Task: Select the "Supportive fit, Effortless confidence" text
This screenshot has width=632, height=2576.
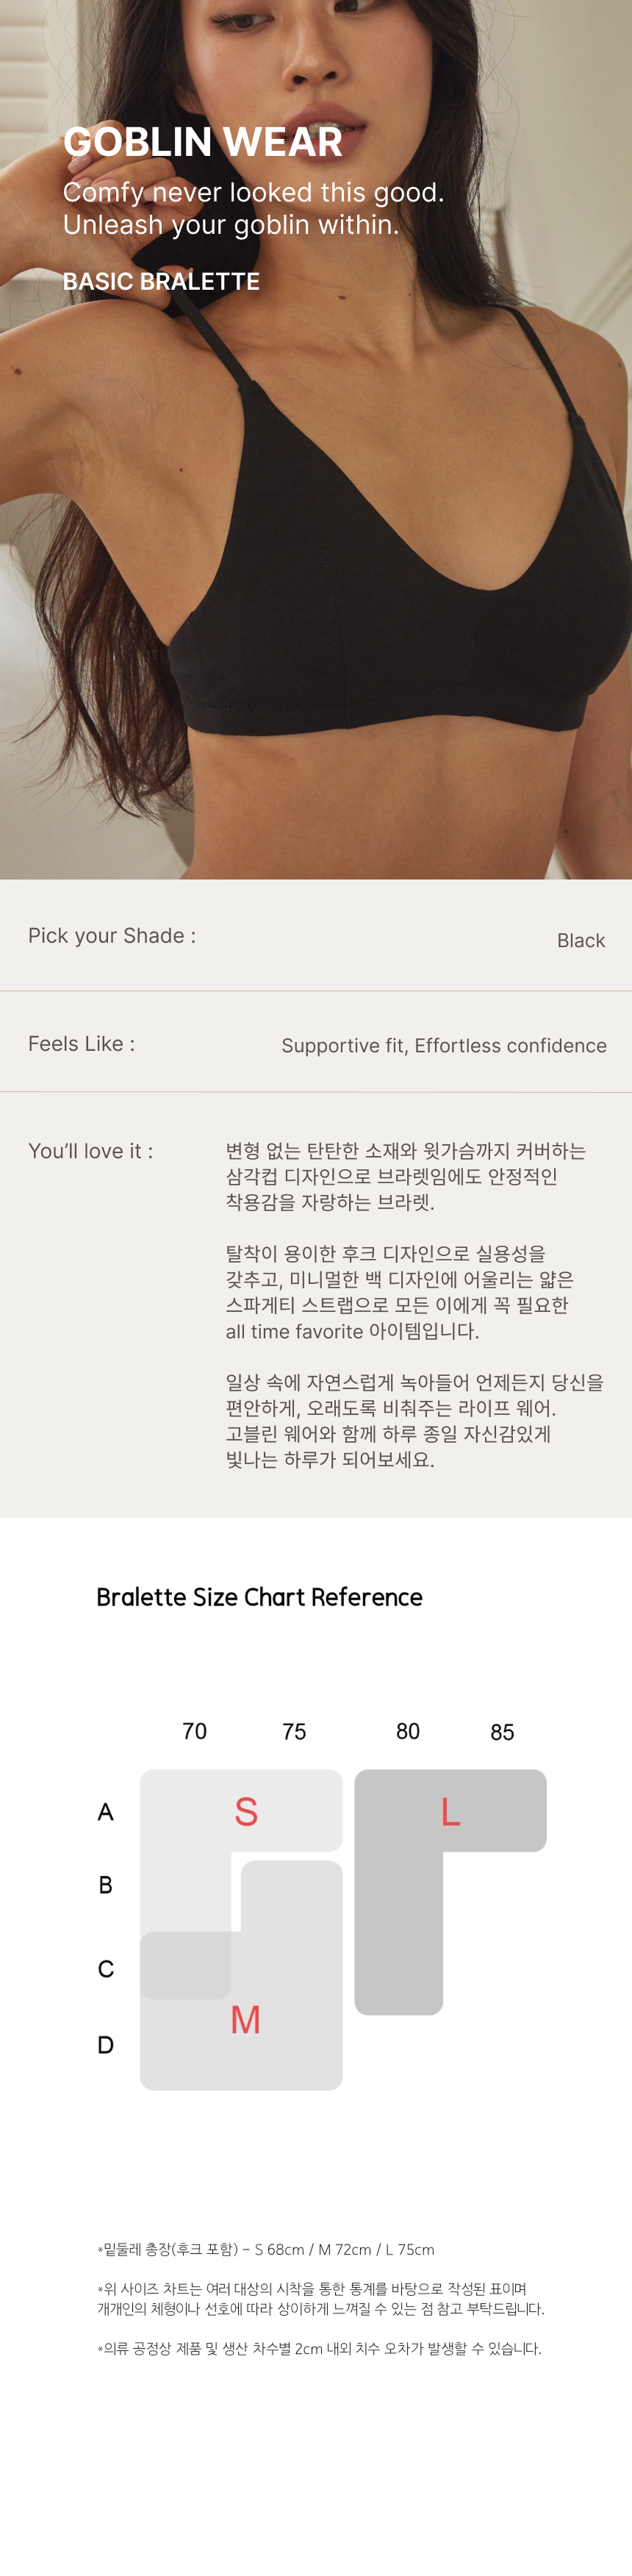Action: coord(444,1046)
